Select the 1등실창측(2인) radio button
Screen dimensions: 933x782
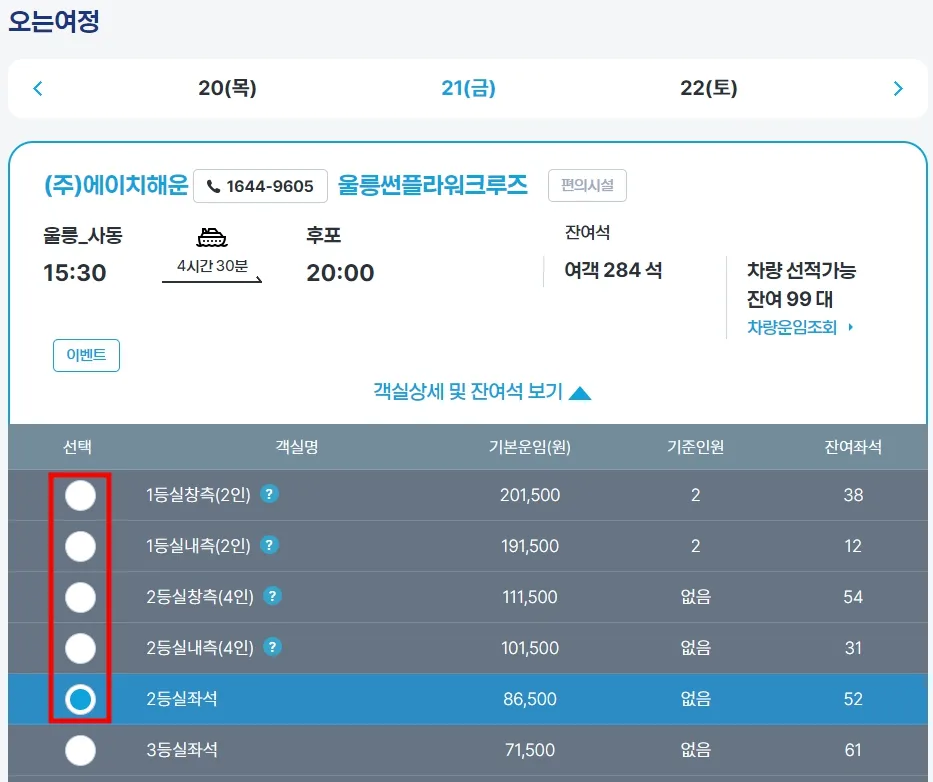pyautogui.click(x=80, y=495)
